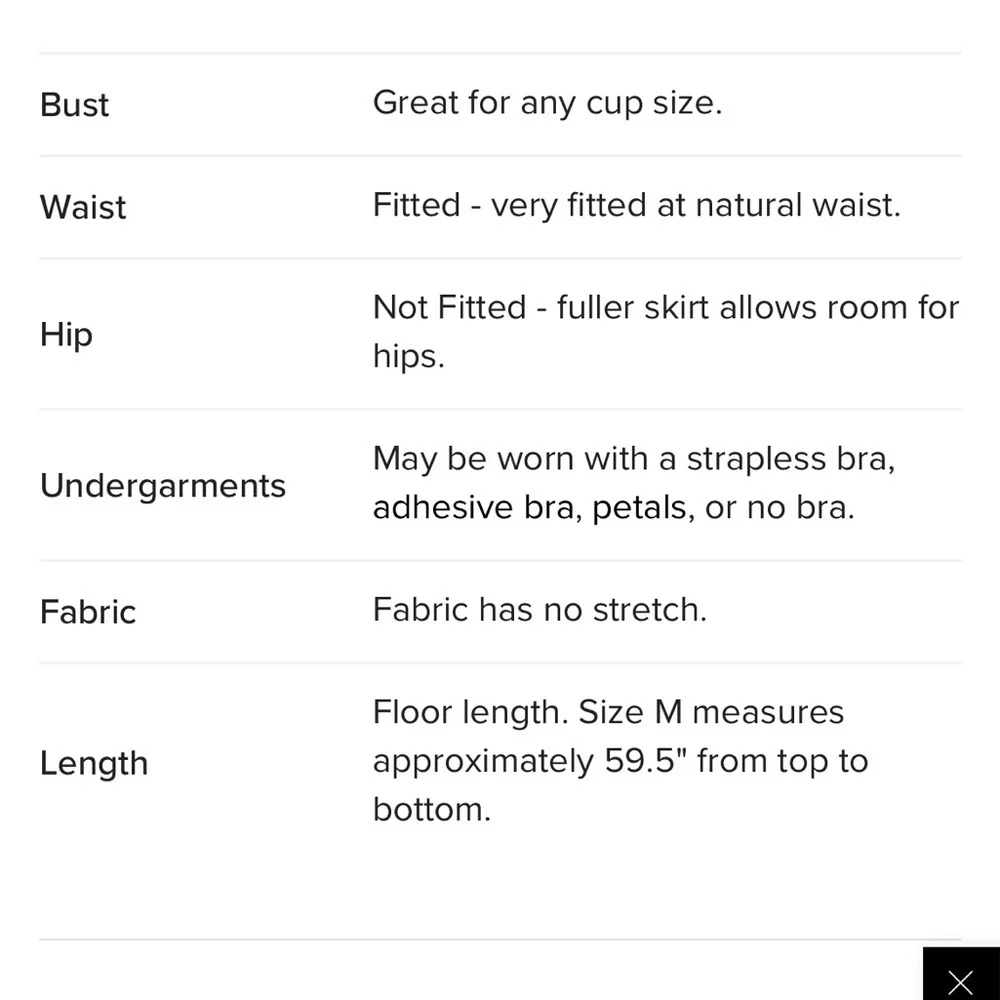This screenshot has height=1000, width=1000.
Task: Click the word 'bottom.' in Length description
Action: (432, 809)
